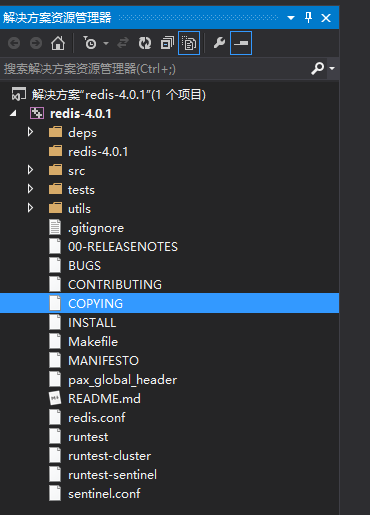The height and width of the screenshot is (515, 370).
Task: Select the MANIFESTO file
Action: pos(103,361)
